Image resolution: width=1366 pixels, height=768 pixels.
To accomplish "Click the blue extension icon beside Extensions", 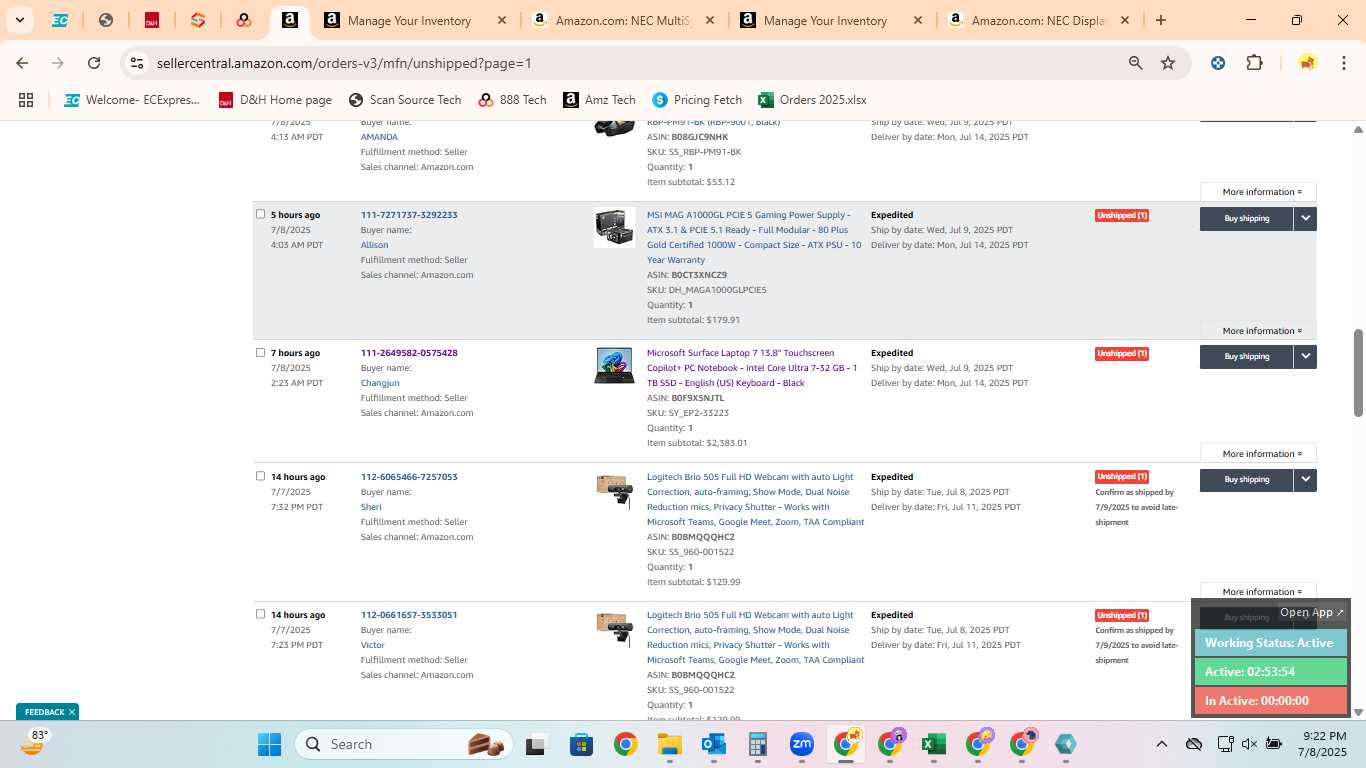I will click(1218, 63).
